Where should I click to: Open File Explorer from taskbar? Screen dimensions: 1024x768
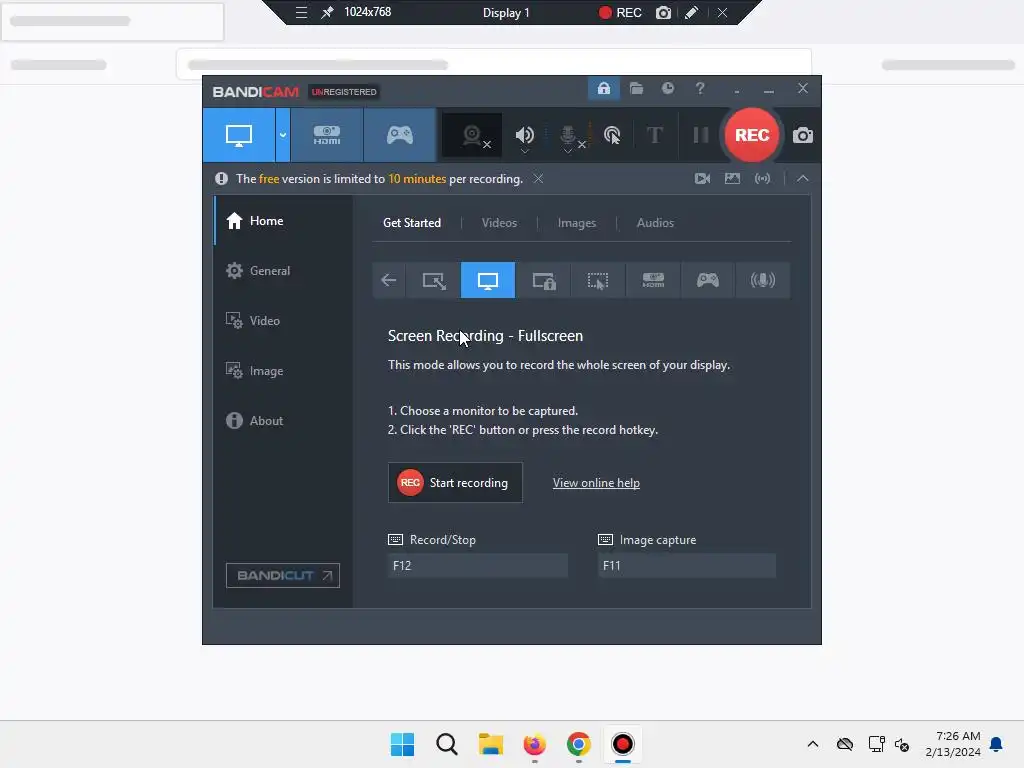[x=490, y=744]
